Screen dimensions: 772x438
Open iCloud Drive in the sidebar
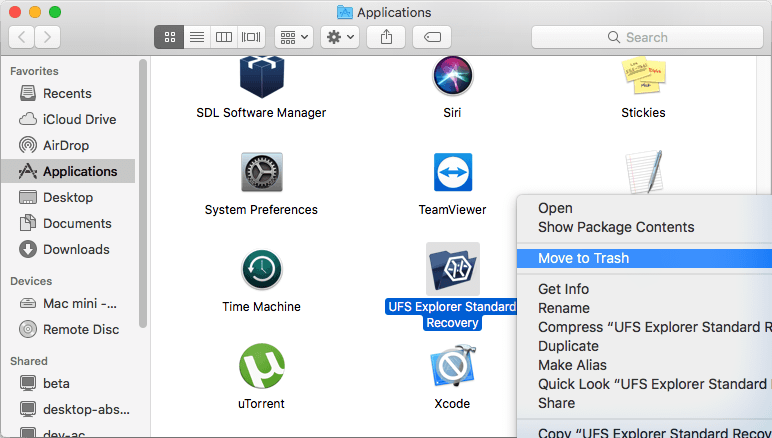pos(68,120)
